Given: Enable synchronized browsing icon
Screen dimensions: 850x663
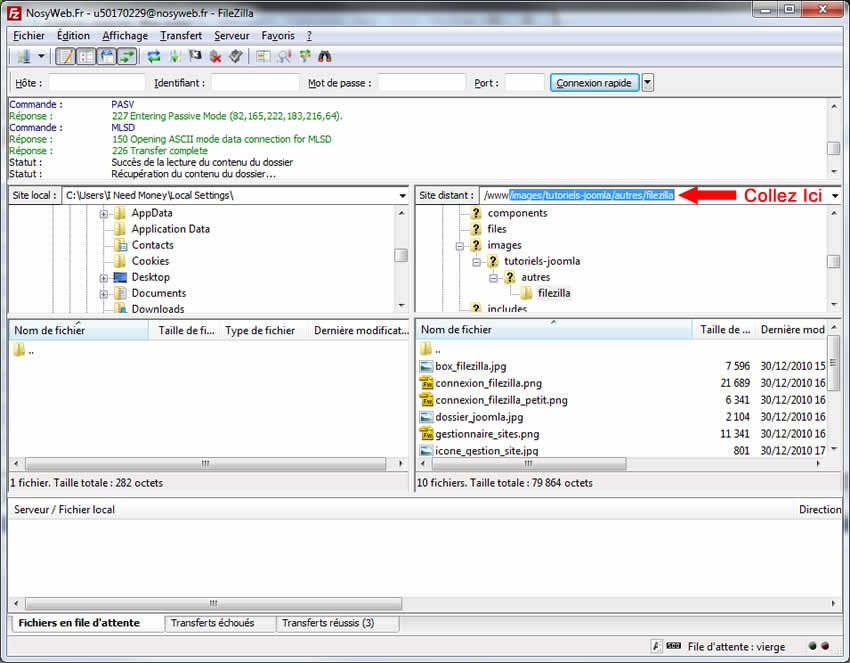Looking at the screenshot, I should pos(305,56).
